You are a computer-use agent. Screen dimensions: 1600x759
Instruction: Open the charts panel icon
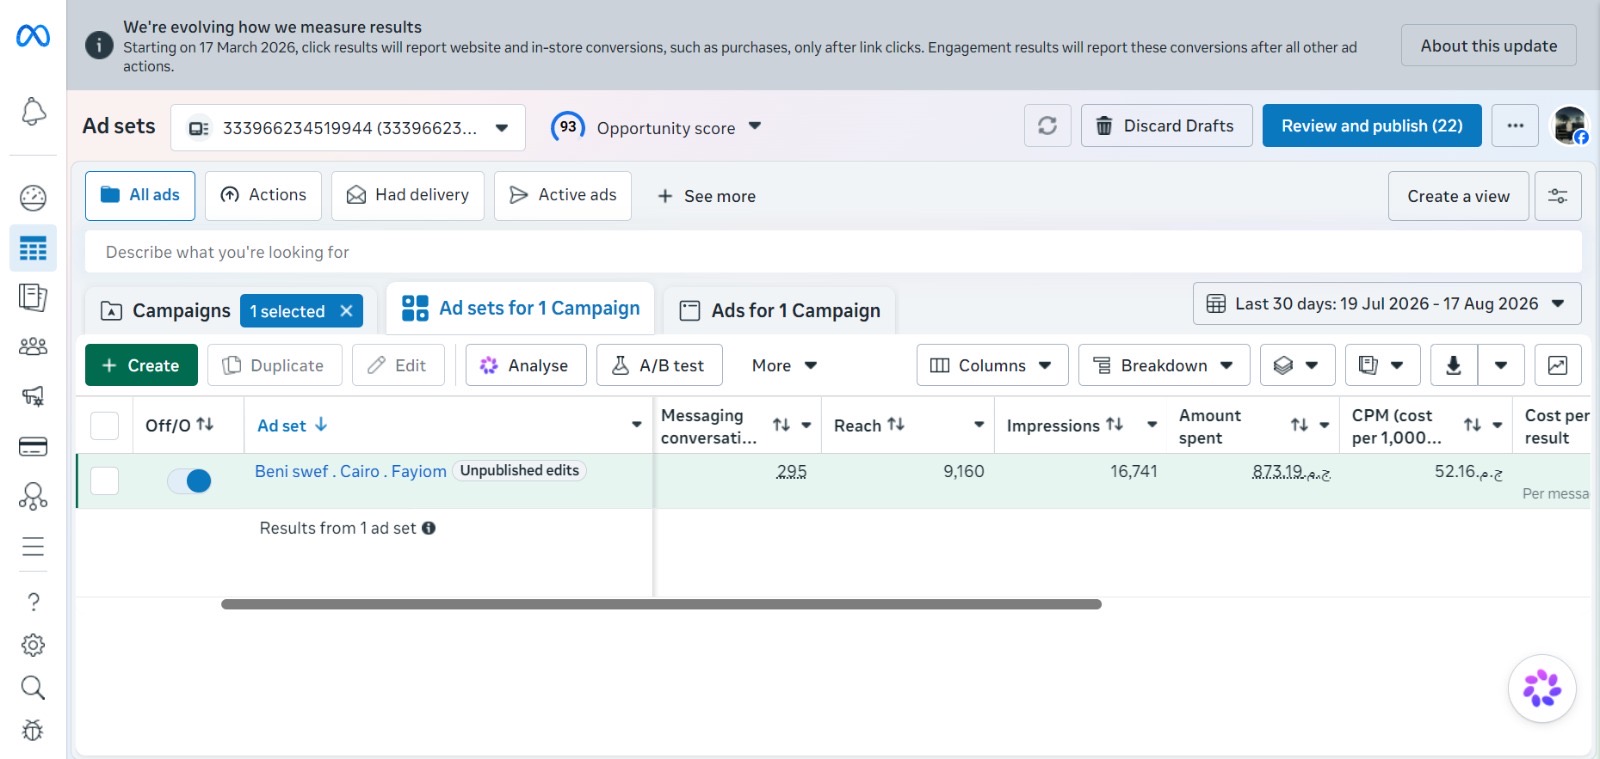tap(1557, 365)
